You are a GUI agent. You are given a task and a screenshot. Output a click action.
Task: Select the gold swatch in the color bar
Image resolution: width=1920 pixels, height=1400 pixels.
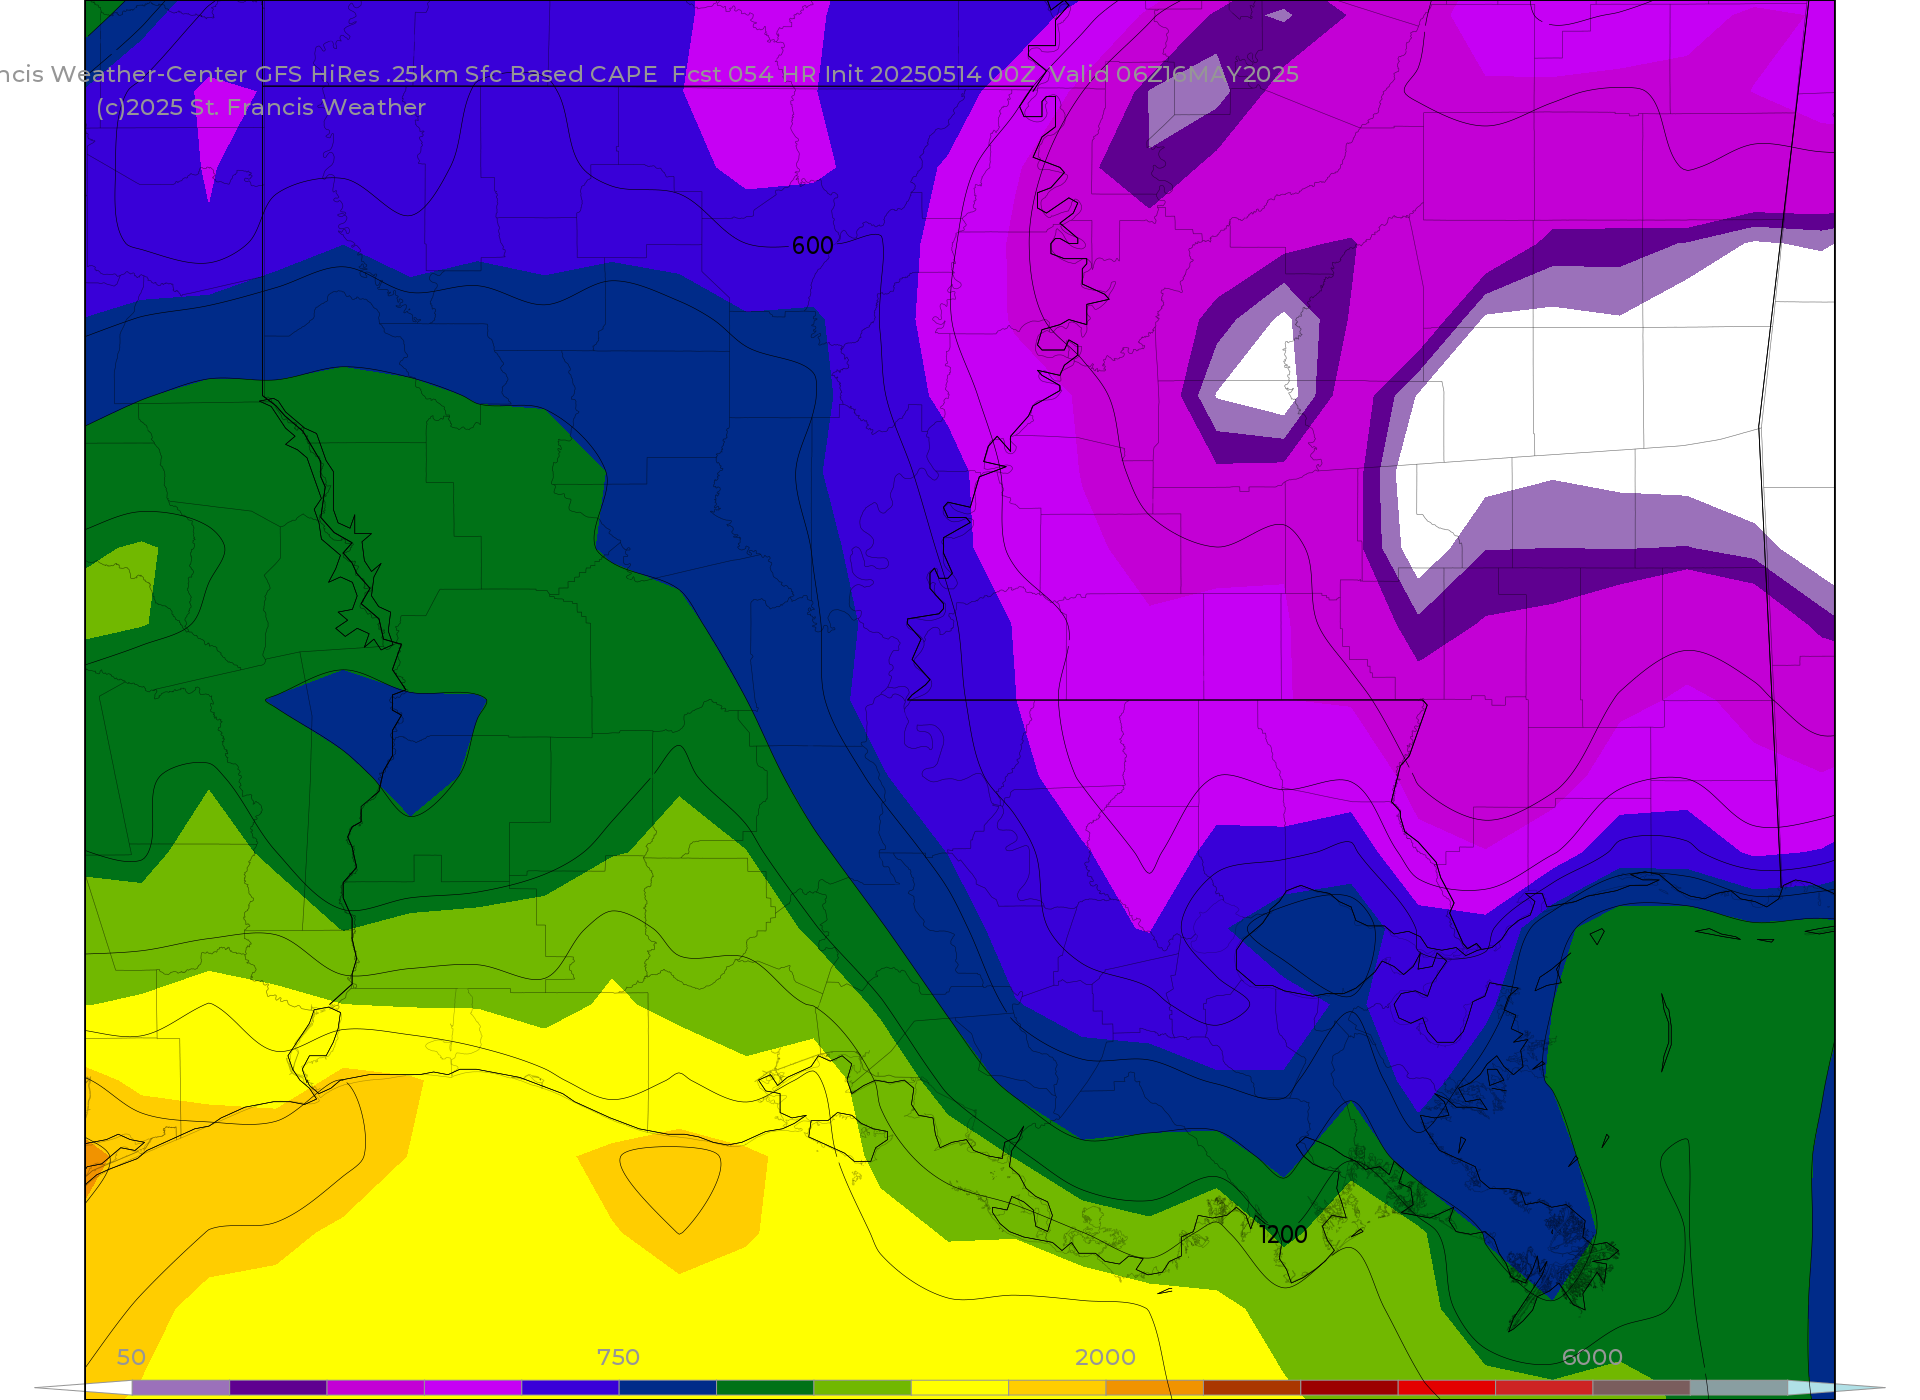tap(1057, 1388)
